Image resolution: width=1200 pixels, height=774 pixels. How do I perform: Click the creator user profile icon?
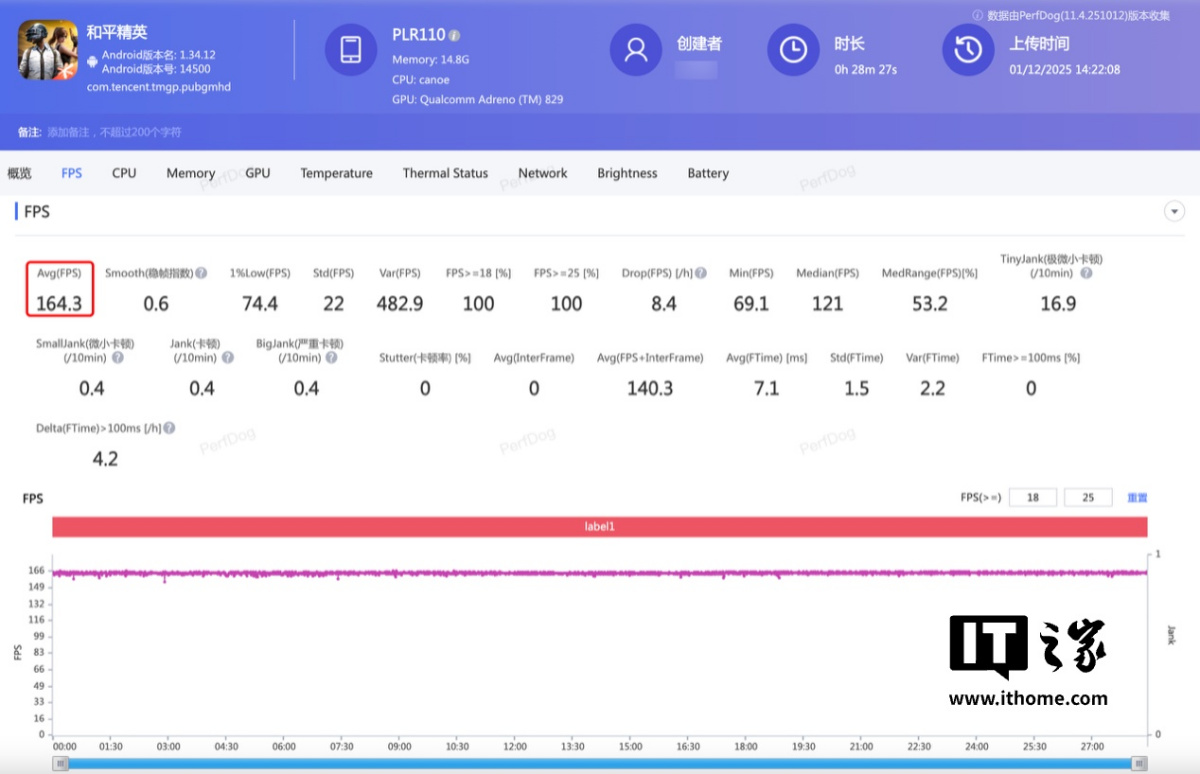[x=636, y=50]
